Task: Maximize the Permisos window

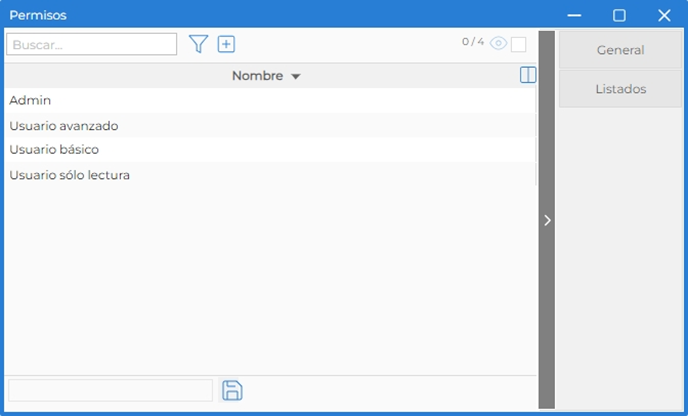Action: click(x=619, y=15)
